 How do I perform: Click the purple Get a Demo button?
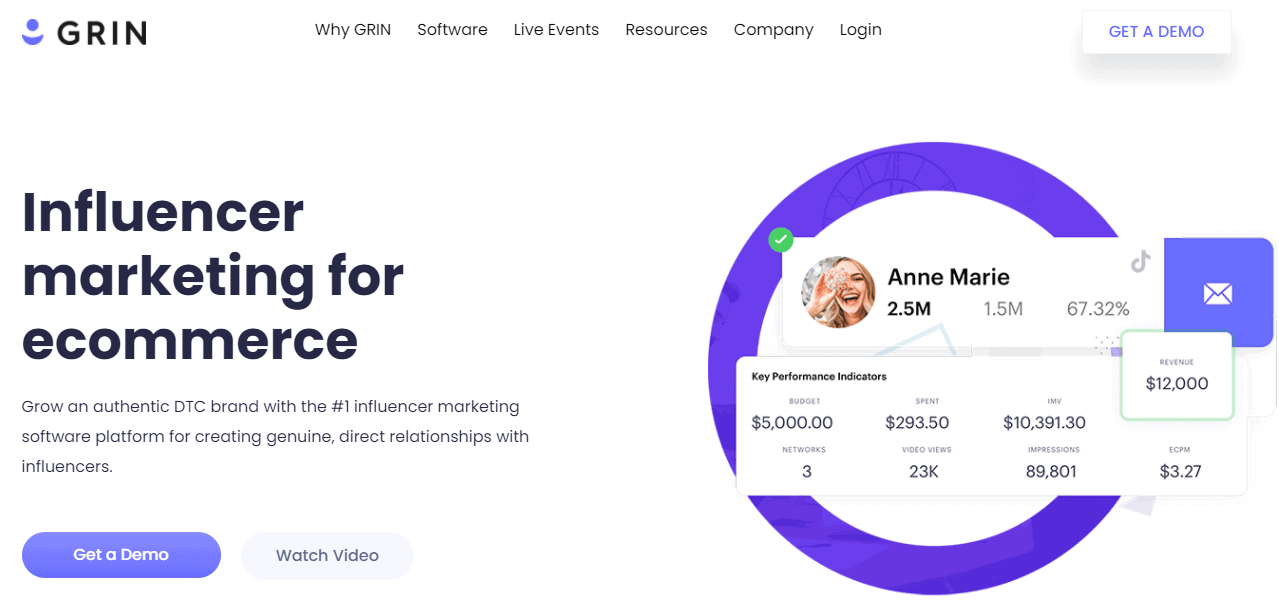121,555
